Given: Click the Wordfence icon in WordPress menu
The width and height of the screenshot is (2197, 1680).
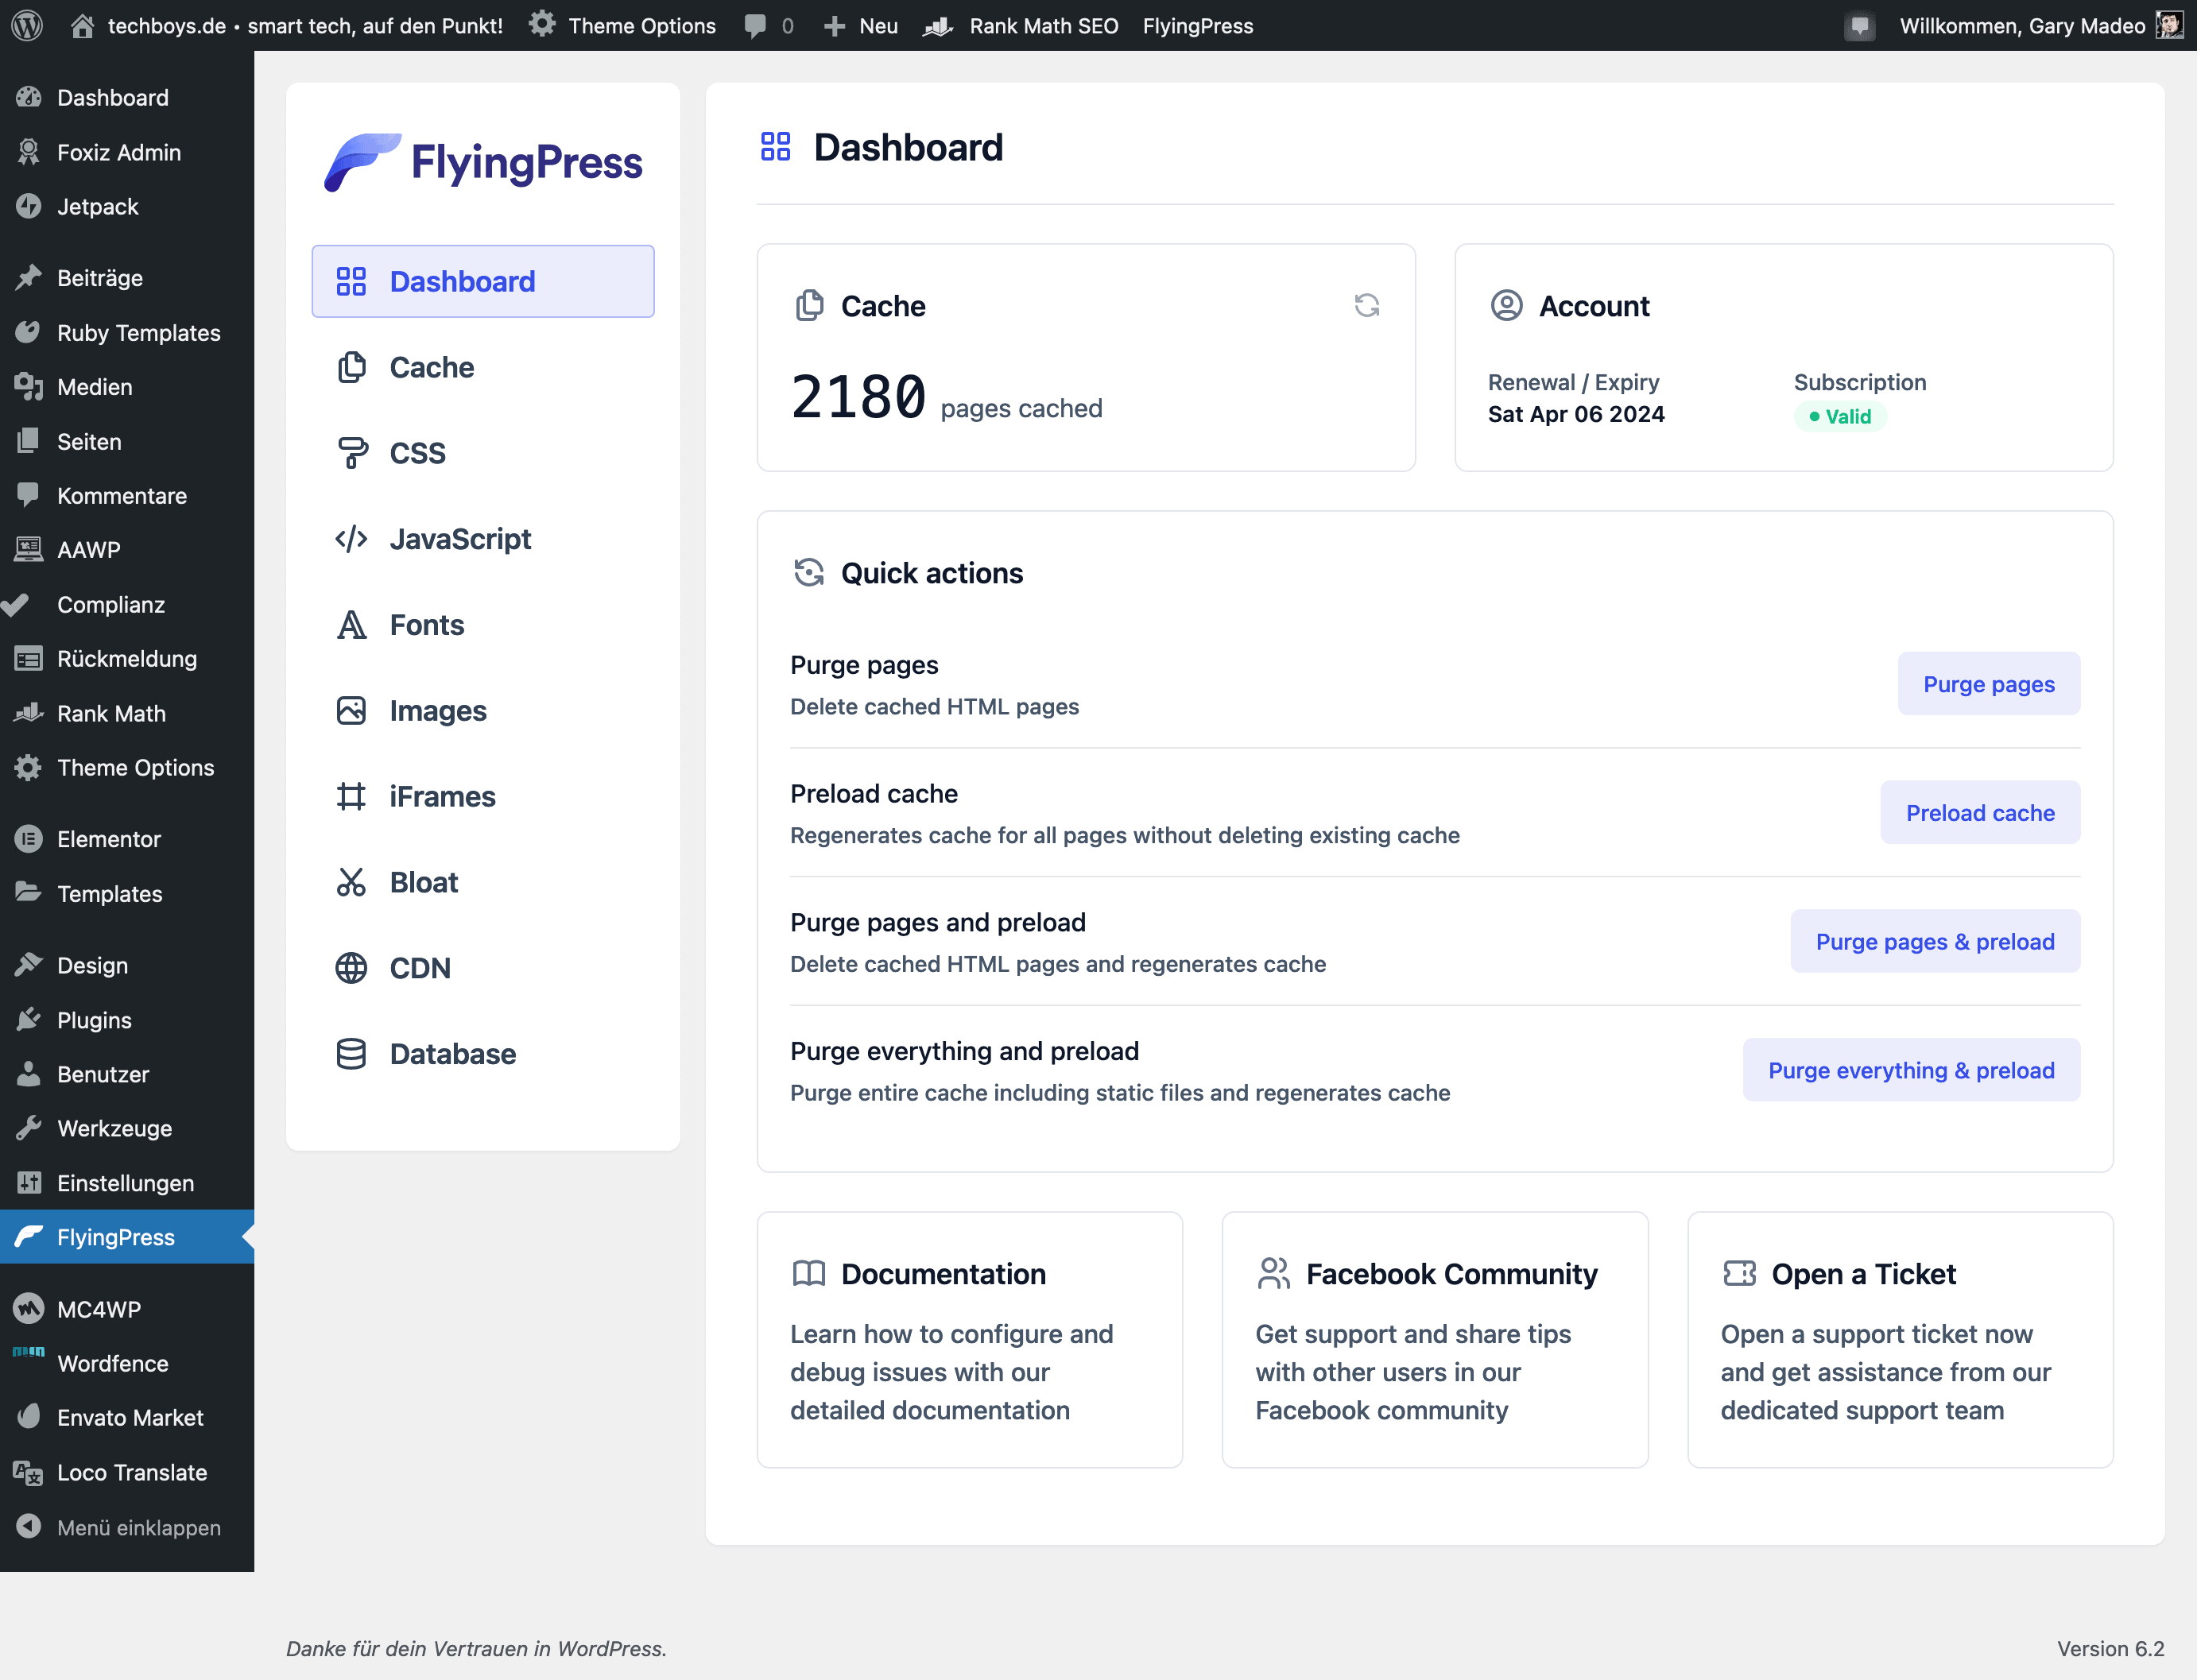Looking at the screenshot, I should click(x=28, y=1352).
